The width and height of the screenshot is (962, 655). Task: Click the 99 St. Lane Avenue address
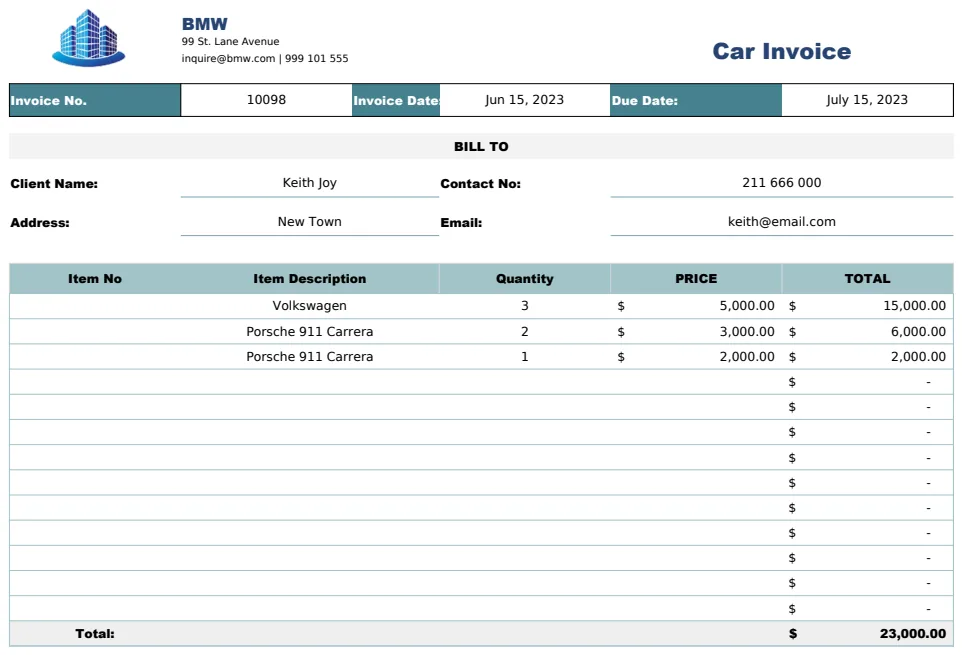click(x=230, y=41)
